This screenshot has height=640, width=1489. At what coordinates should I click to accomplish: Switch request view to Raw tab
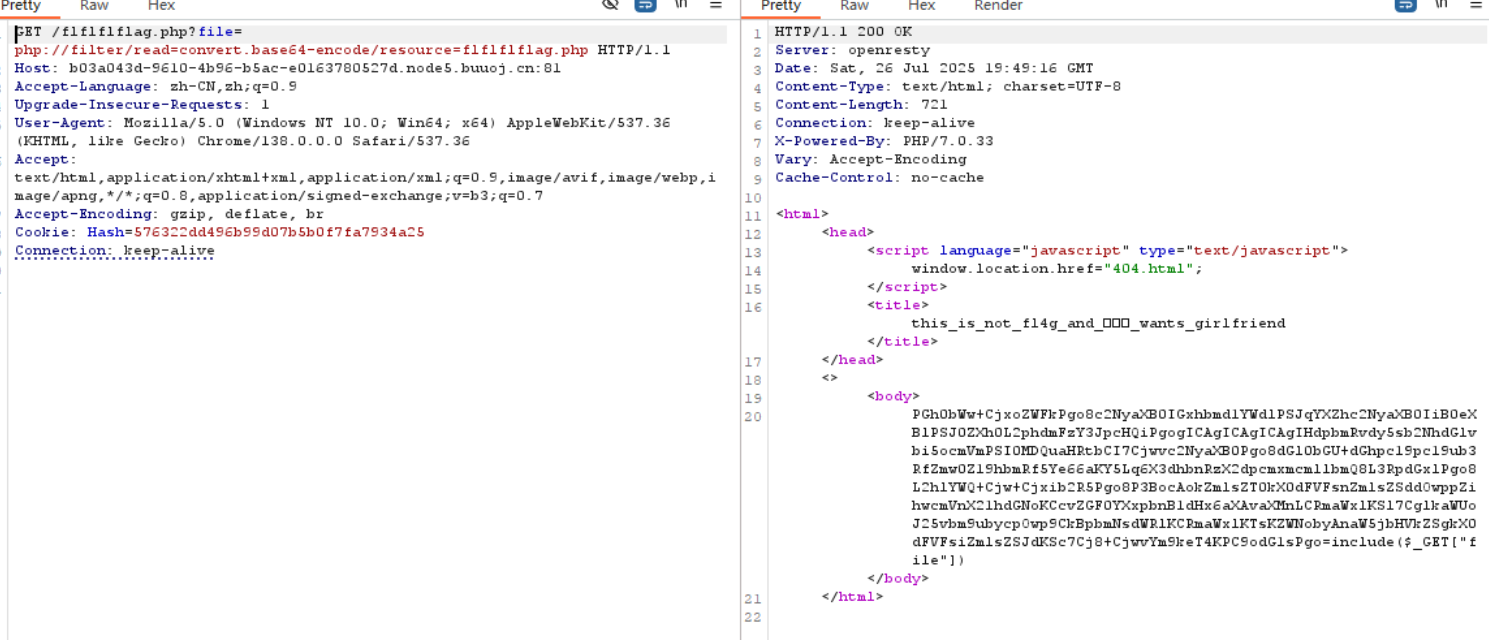(x=95, y=6)
